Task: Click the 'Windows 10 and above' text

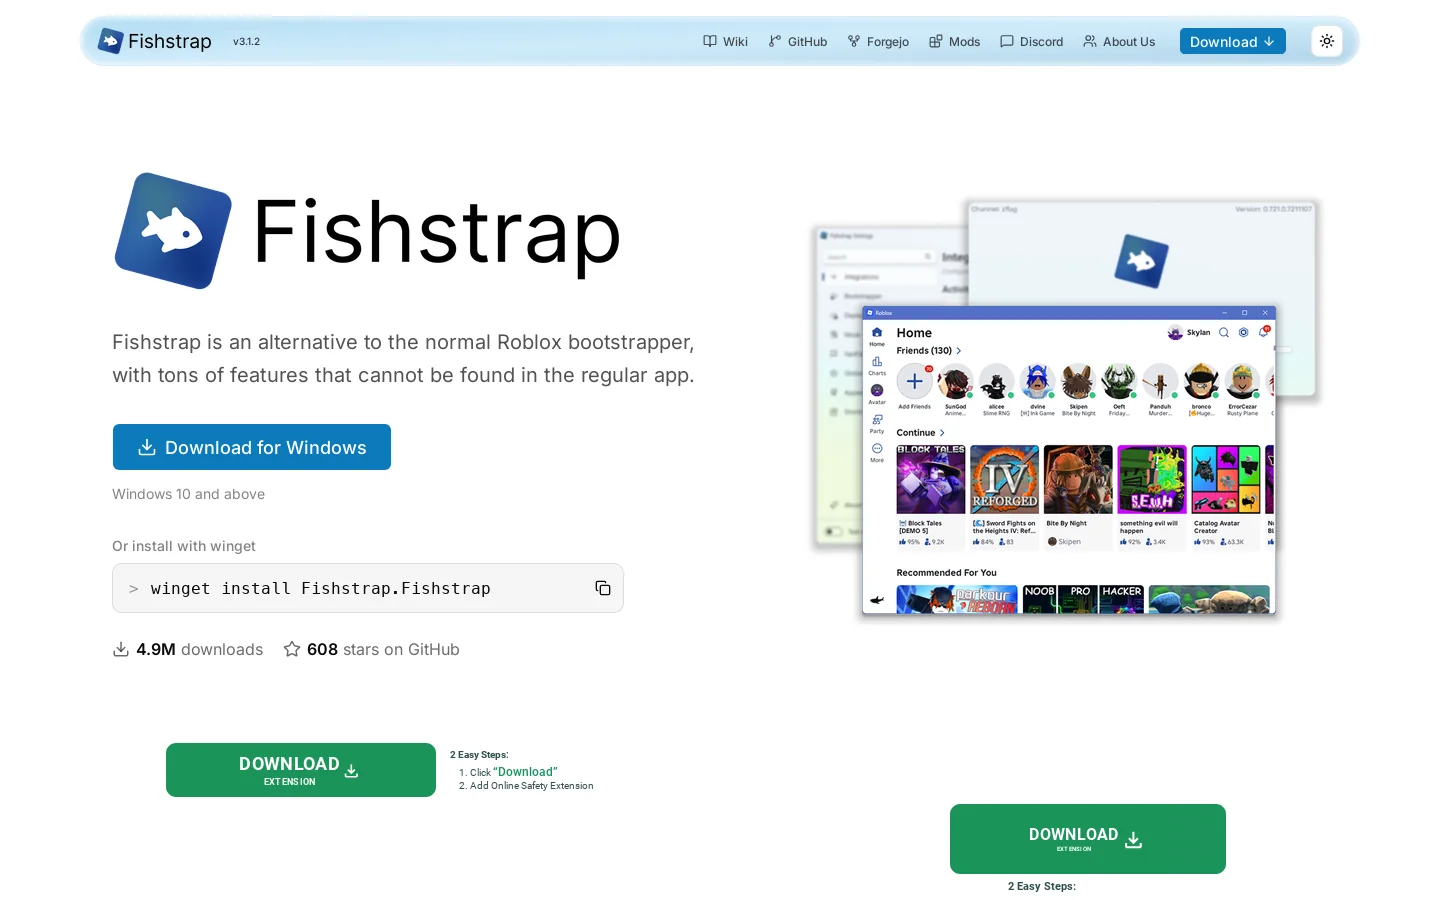Action: [x=188, y=494]
